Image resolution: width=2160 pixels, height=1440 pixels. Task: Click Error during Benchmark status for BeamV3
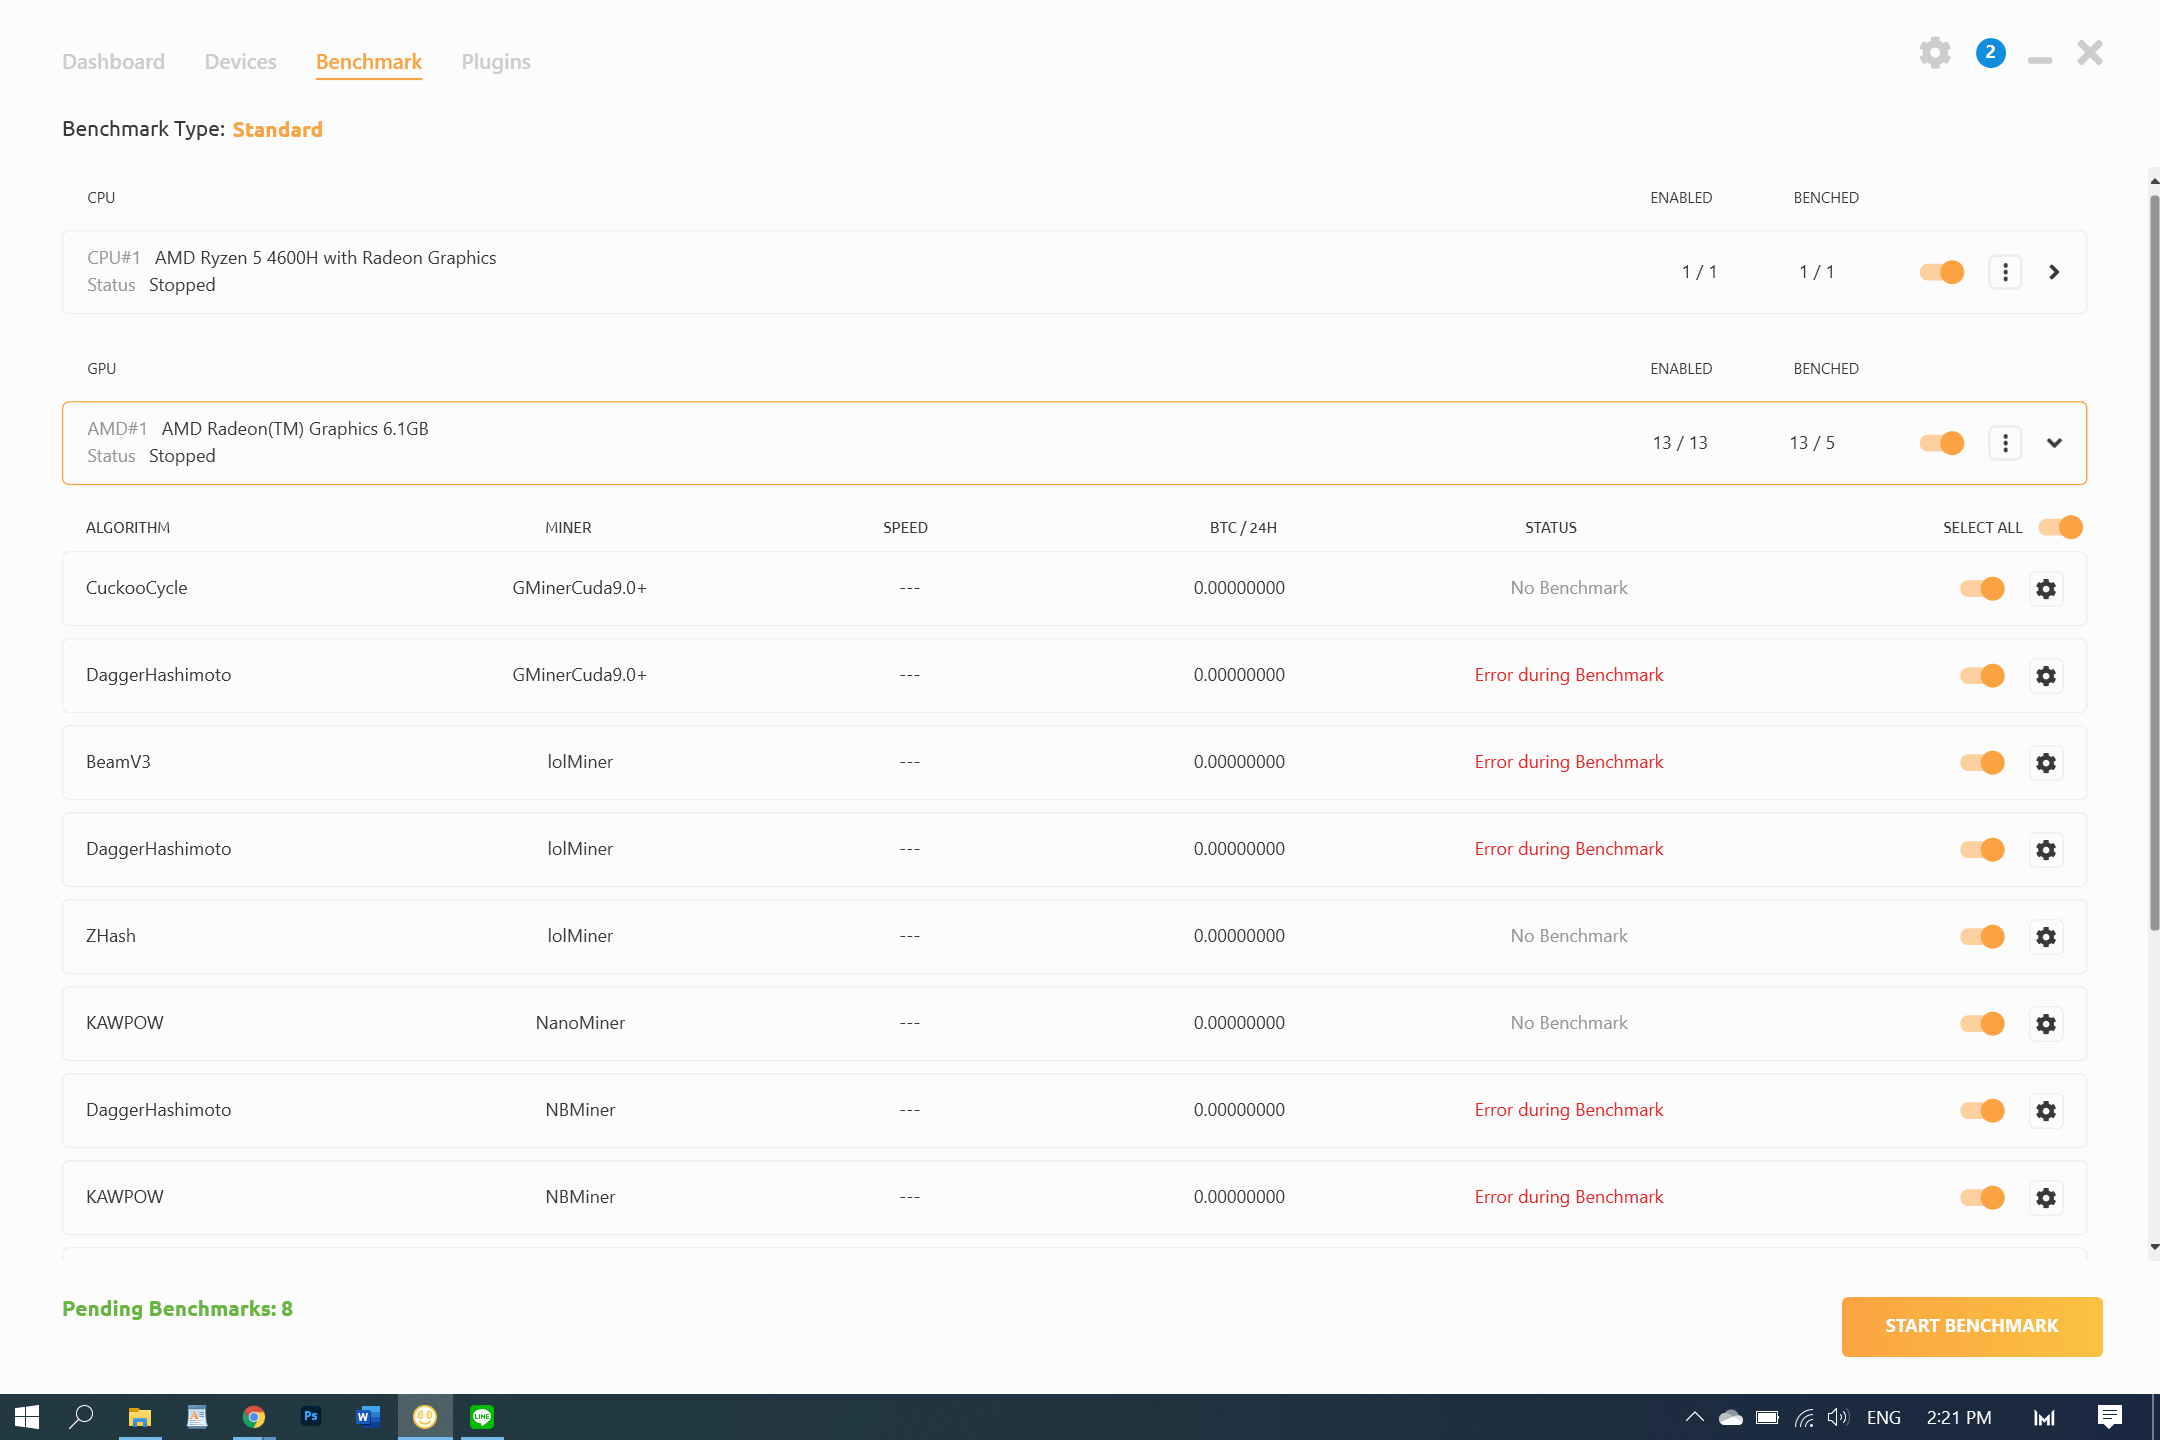click(x=1568, y=762)
